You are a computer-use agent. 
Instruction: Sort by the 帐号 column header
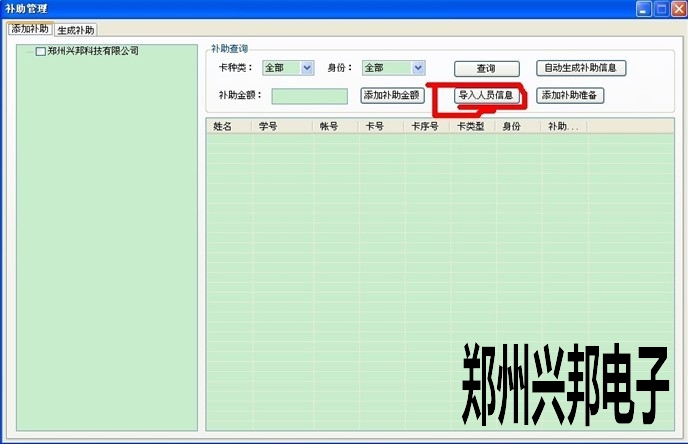click(x=336, y=126)
